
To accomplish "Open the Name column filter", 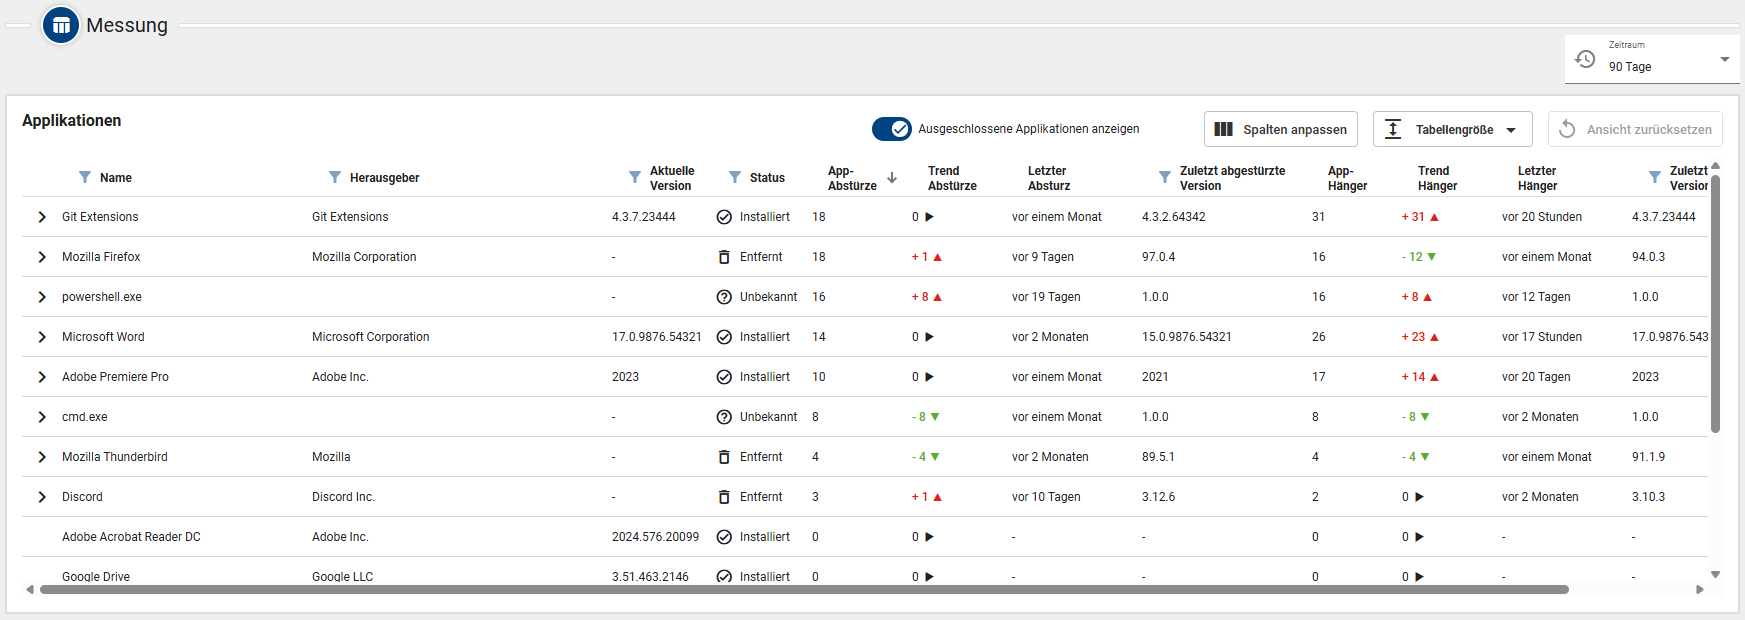I will click(85, 178).
